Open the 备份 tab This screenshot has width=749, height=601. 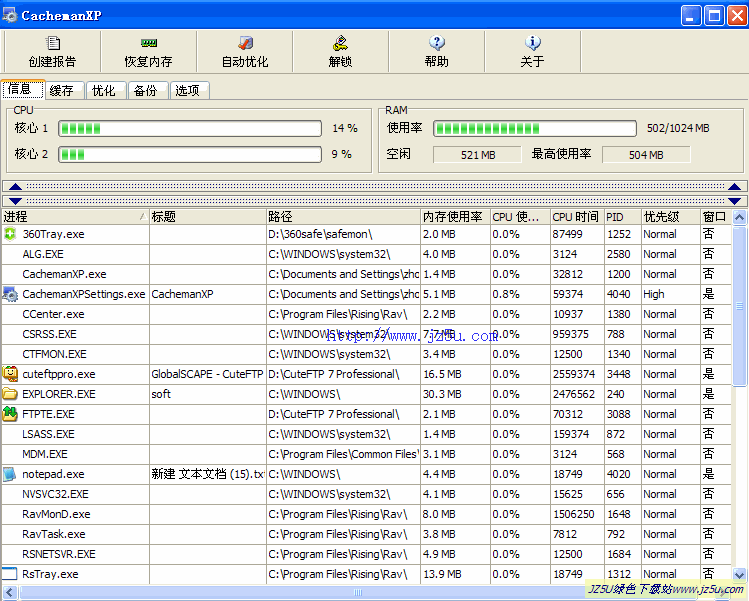148,90
